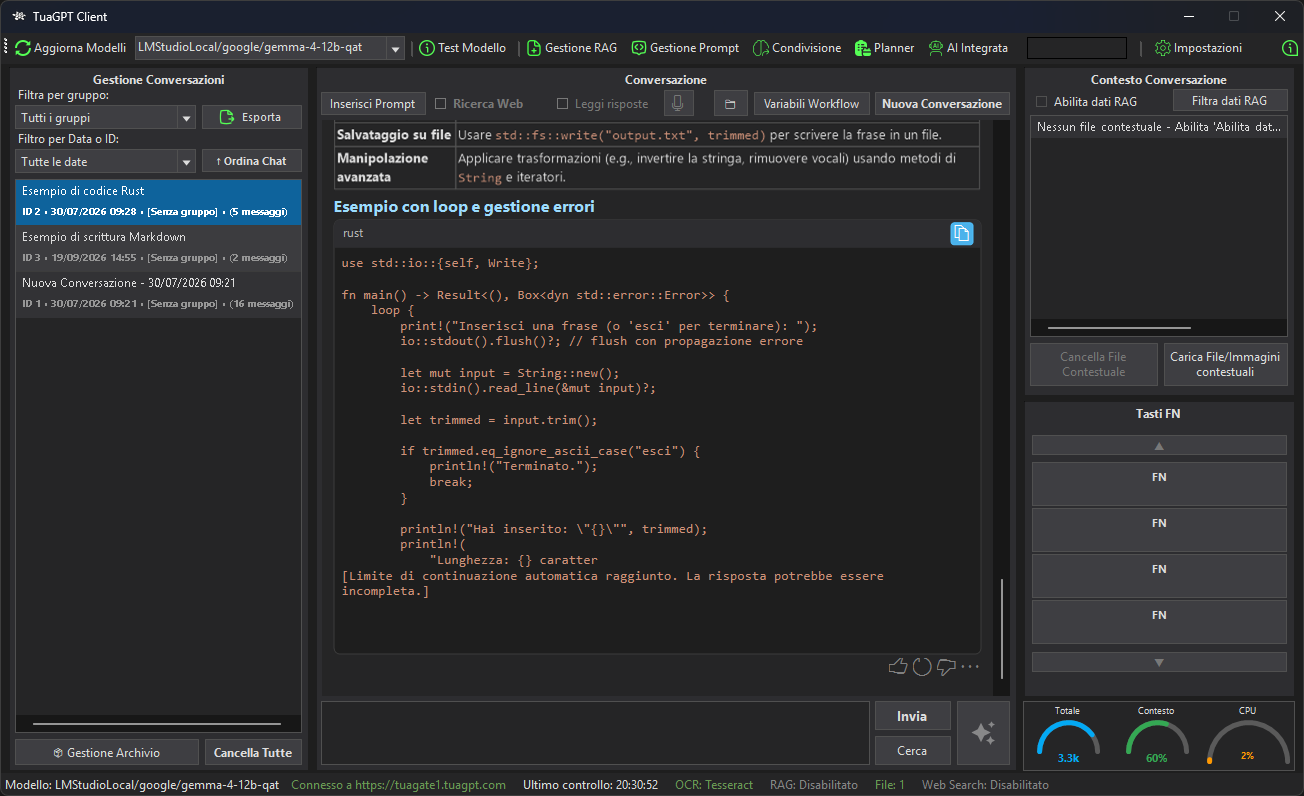This screenshot has height=796, width=1304.
Task: Open AI Integrata
Action: (968, 48)
